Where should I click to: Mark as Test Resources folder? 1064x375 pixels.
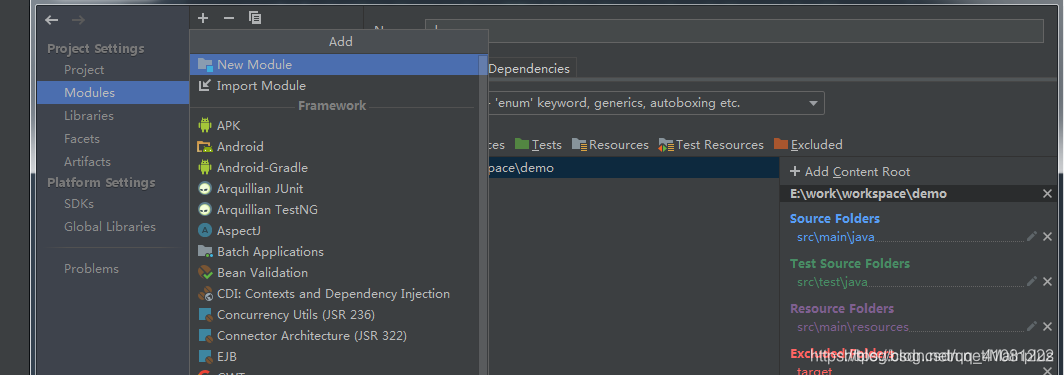tap(710, 144)
